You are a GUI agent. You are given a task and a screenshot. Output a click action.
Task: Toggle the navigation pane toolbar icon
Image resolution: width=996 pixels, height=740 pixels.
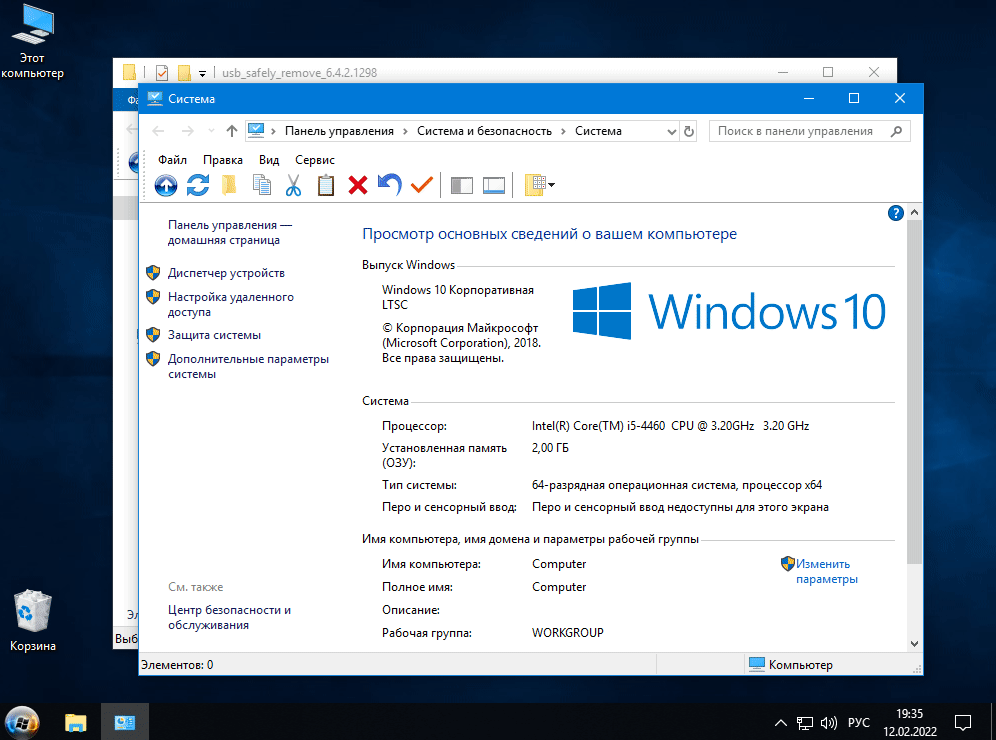[x=462, y=185]
